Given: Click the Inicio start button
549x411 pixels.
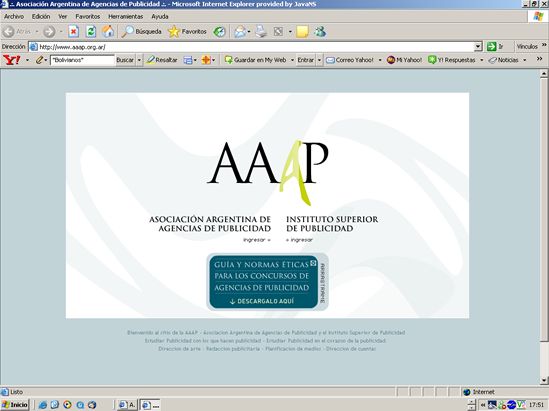Looking at the screenshot, I should click(15, 405).
